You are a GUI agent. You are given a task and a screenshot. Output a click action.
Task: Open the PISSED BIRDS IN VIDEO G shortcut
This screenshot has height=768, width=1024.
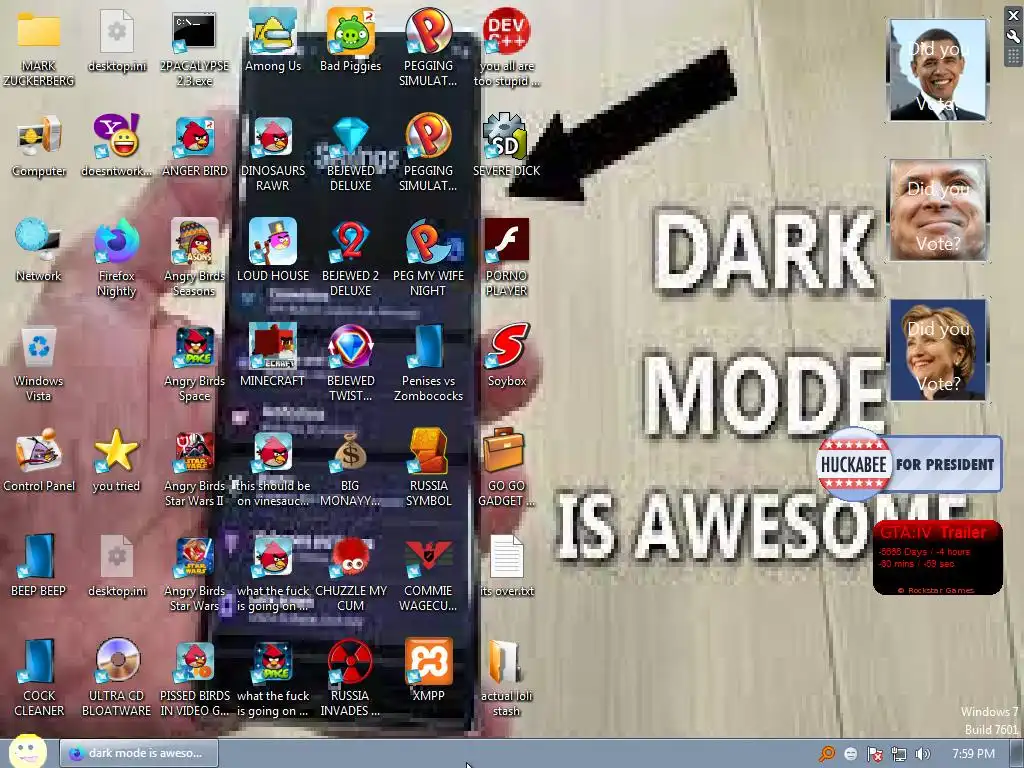click(195, 679)
